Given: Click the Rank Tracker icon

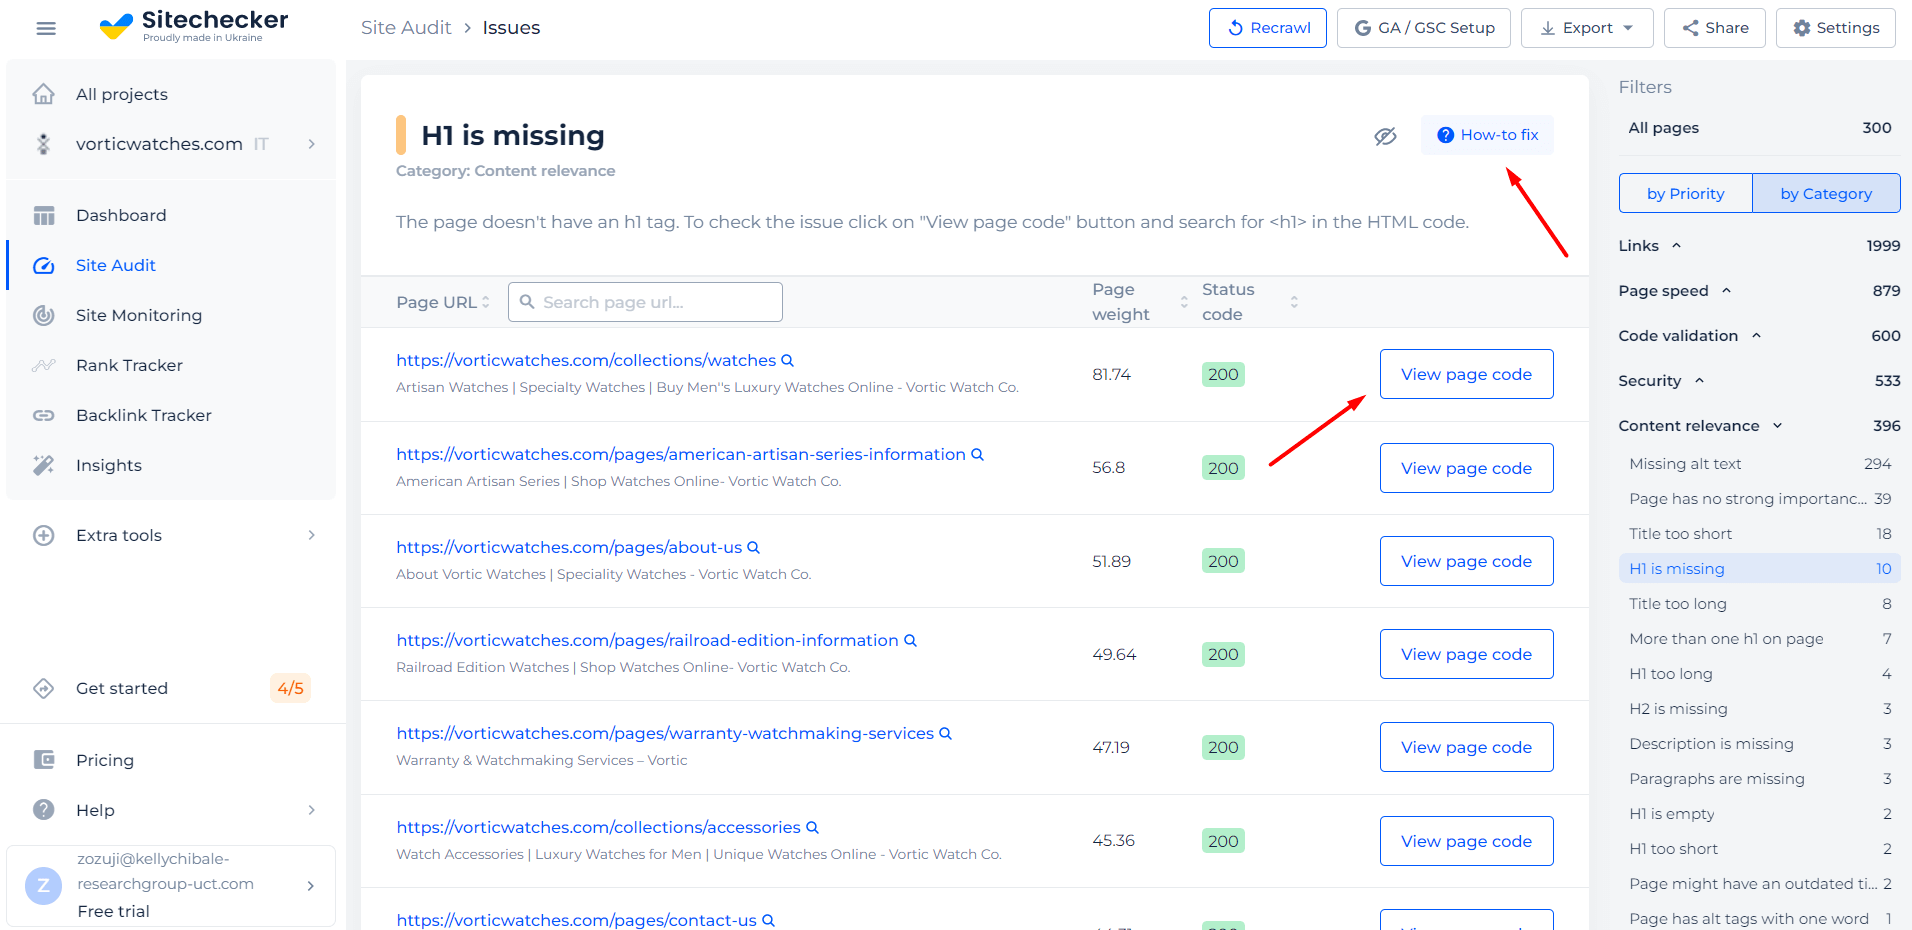Looking at the screenshot, I should (44, 365).
